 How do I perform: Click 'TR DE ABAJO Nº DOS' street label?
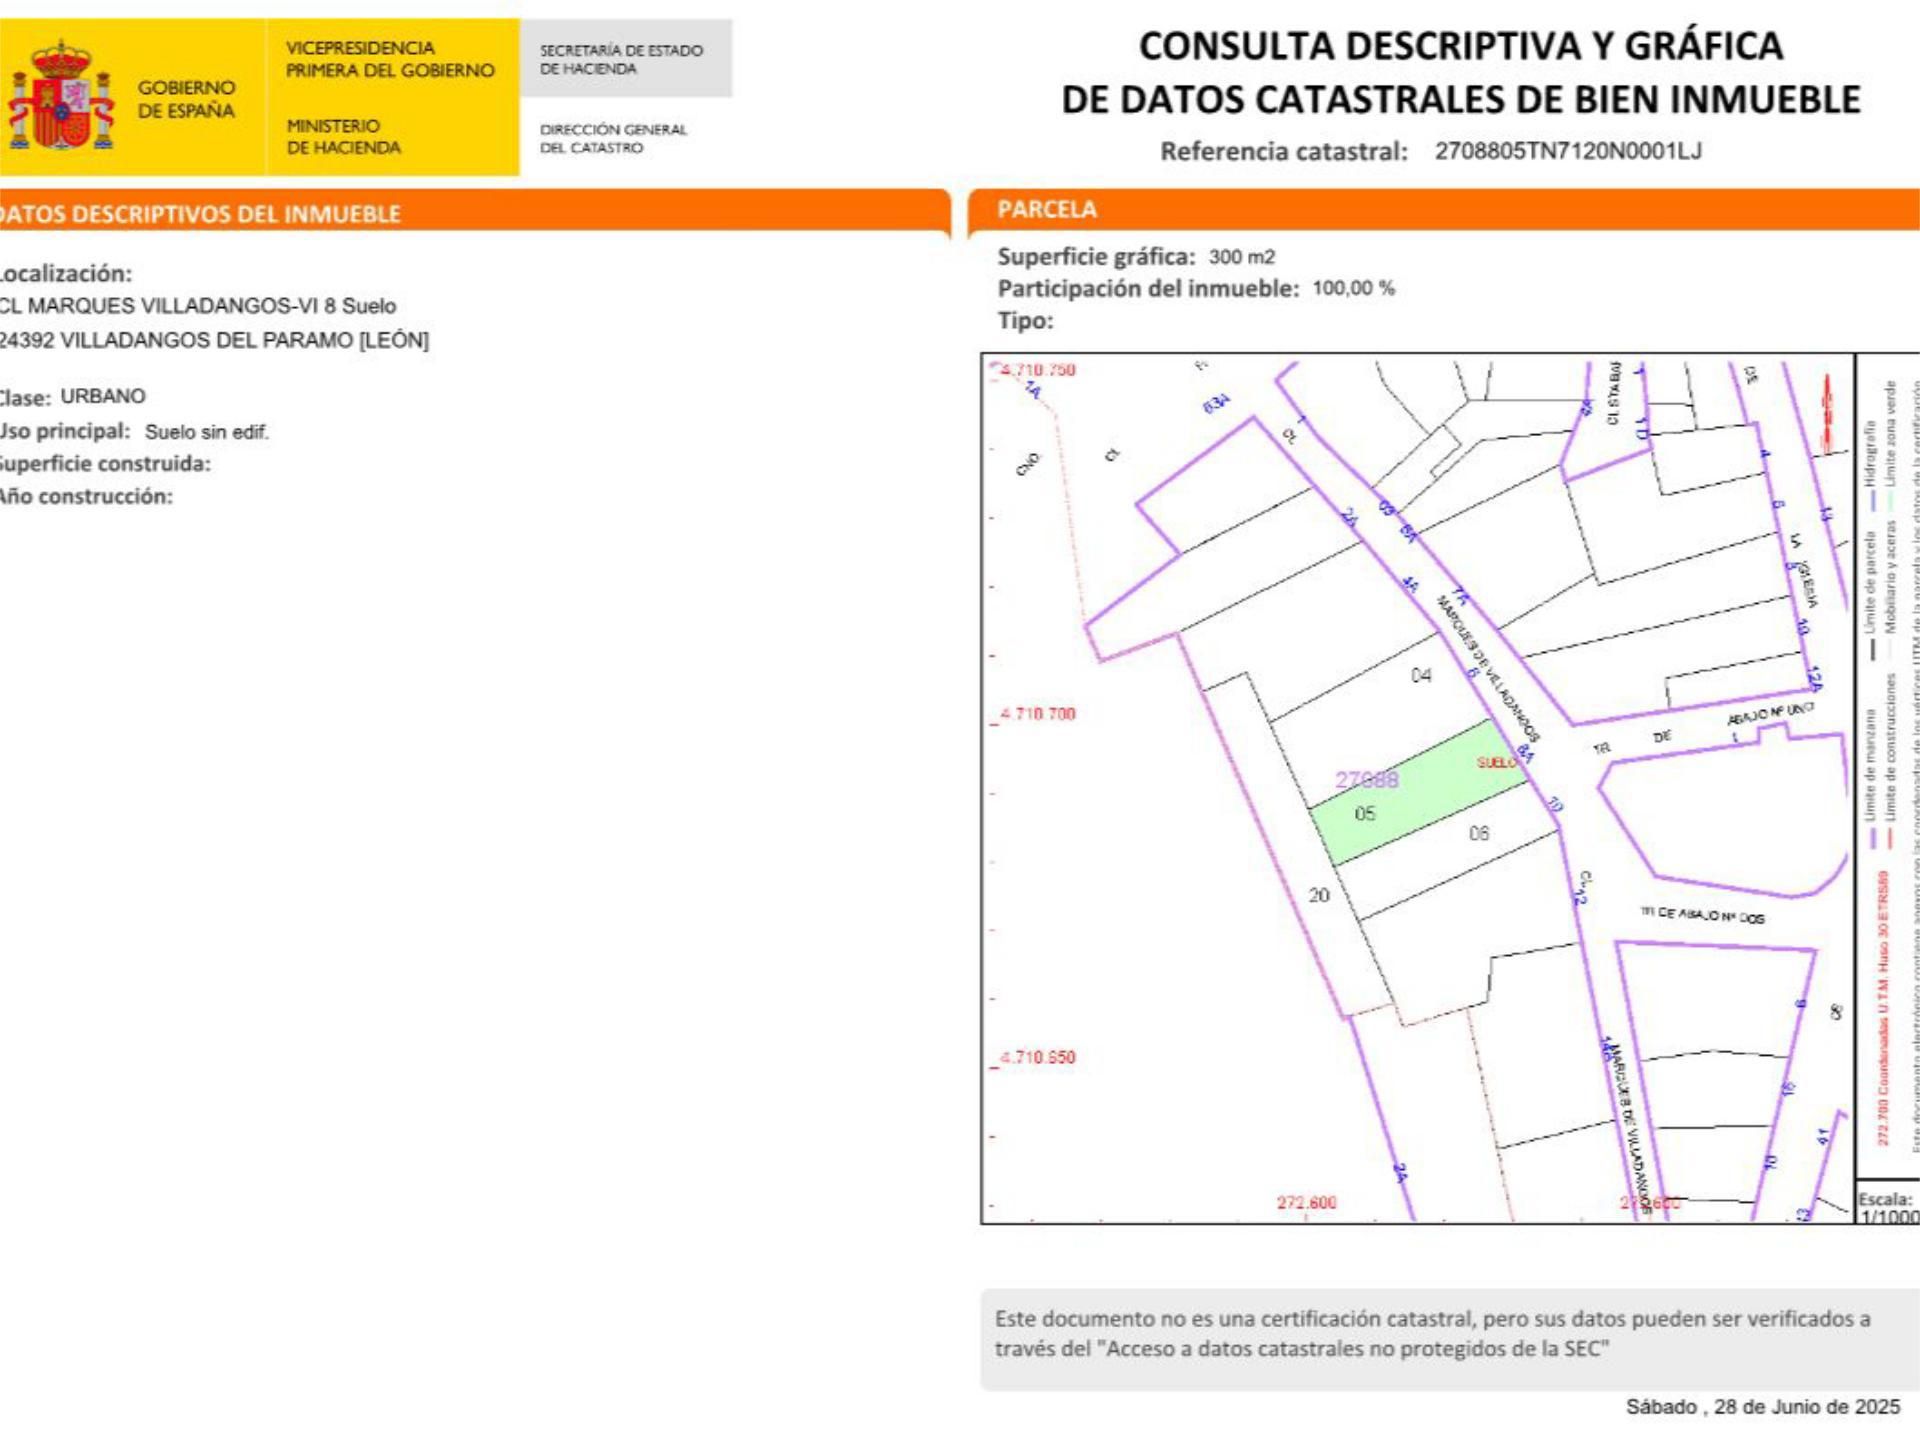pyautogui.click(x=1702, y=915)
